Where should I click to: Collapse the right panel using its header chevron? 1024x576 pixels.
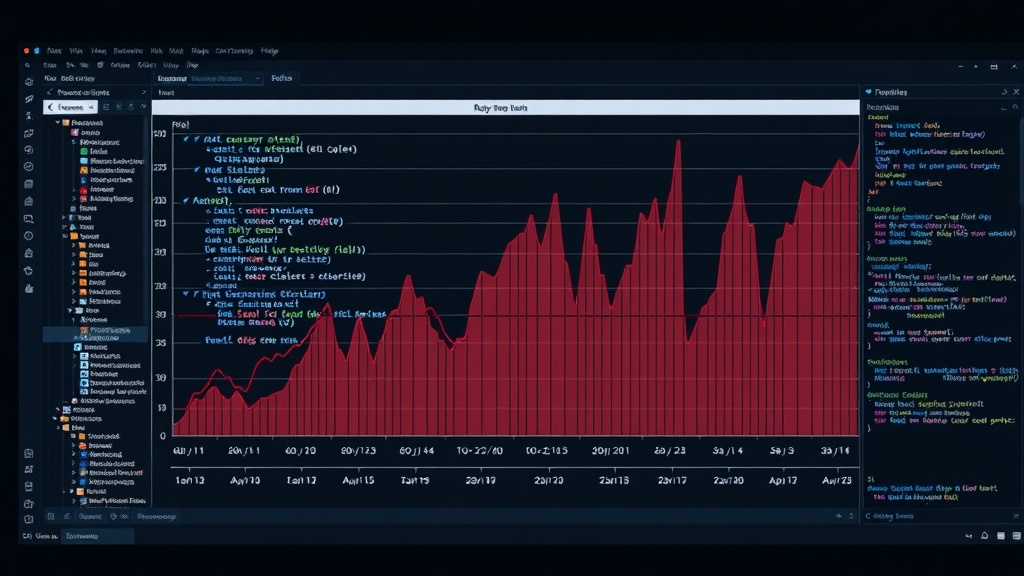click(x=1004, y=92)
